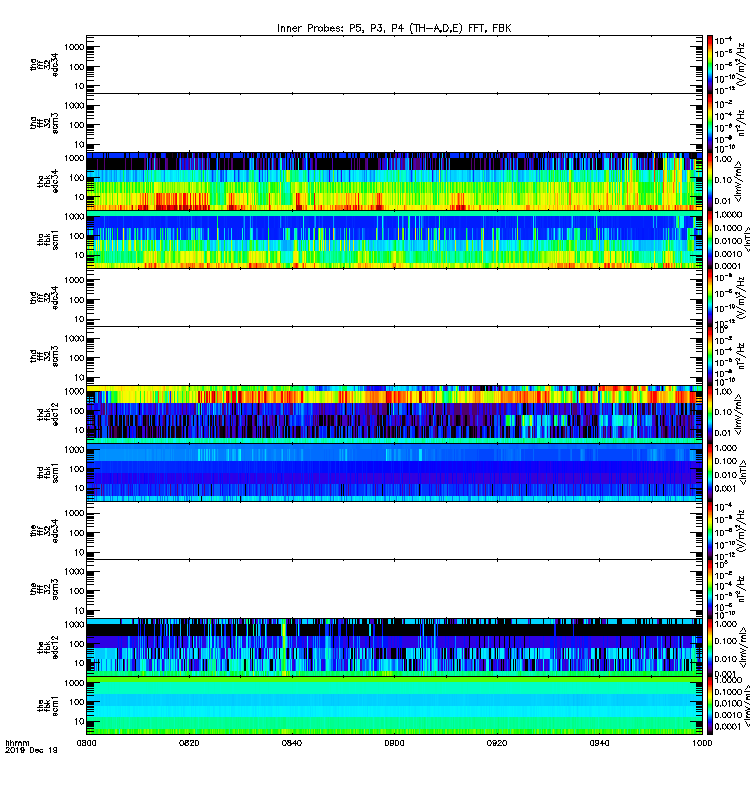Viewport: 750px width, 800px height.
Task: Click the 'the fbk edc12' panel label
Action: tap(48, 647)
